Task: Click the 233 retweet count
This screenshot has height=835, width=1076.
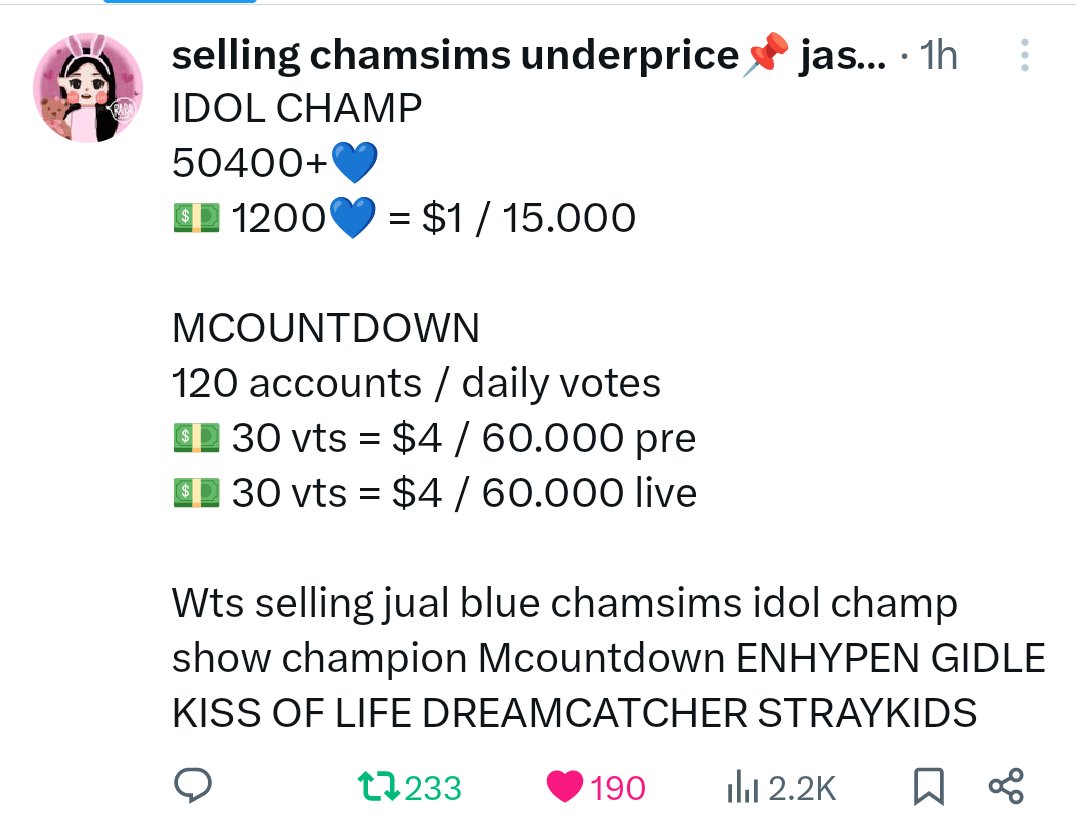Action: [x=433, y=788]
